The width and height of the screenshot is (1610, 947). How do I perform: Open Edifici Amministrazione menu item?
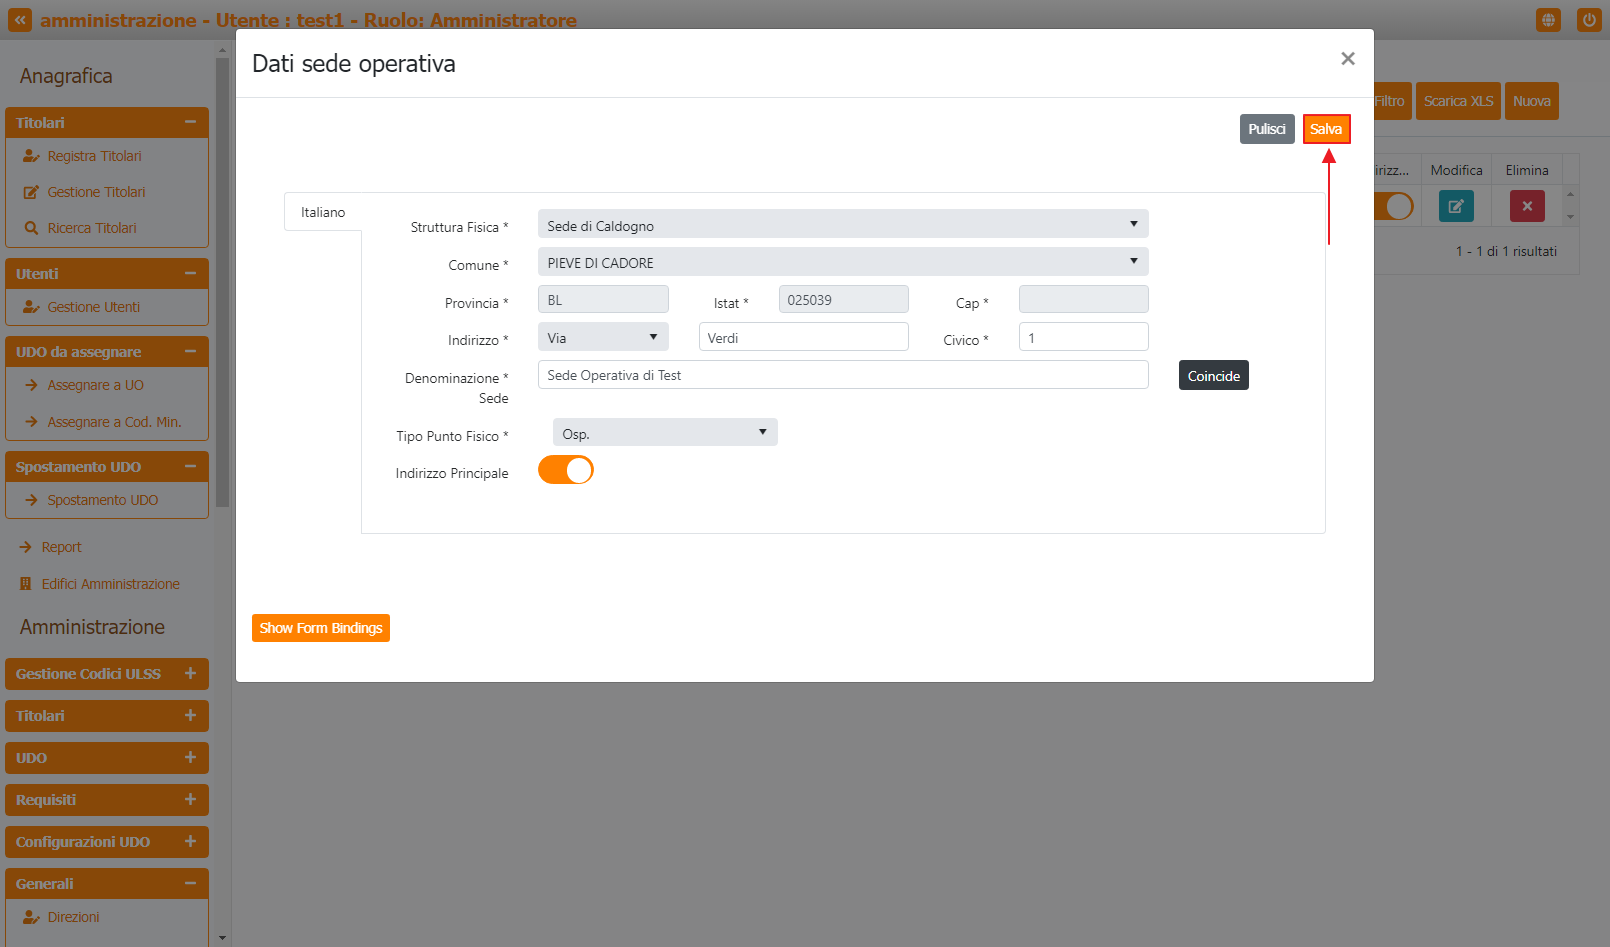[x=110, y=584]
